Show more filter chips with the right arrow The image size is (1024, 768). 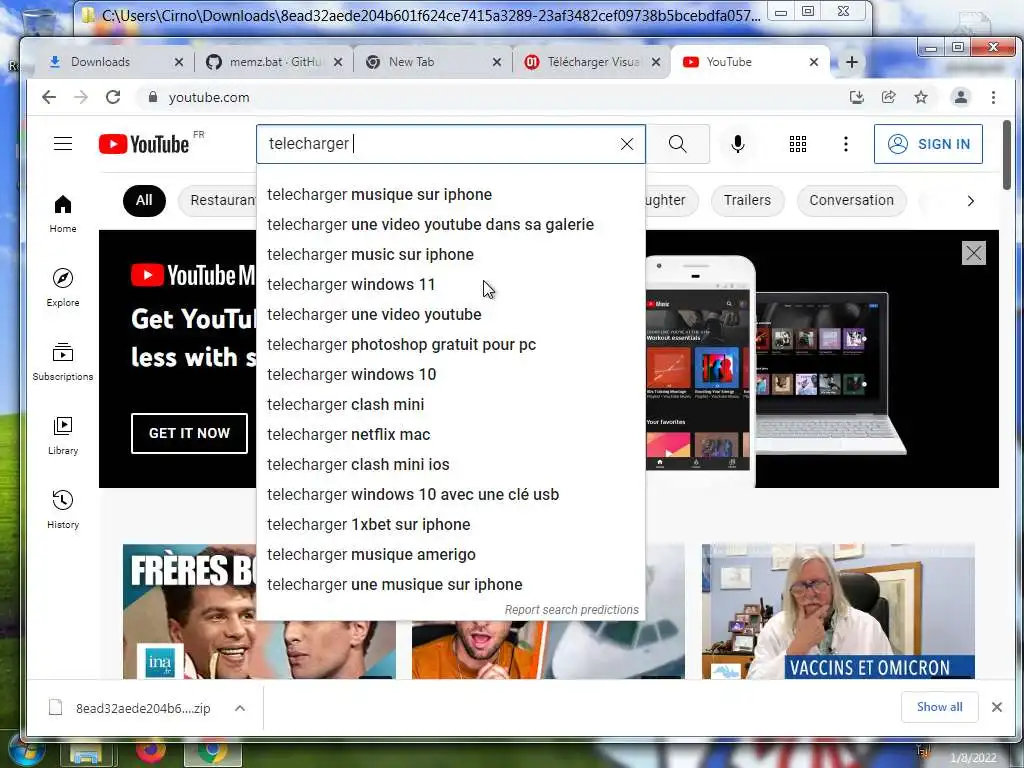coord(970,201)
